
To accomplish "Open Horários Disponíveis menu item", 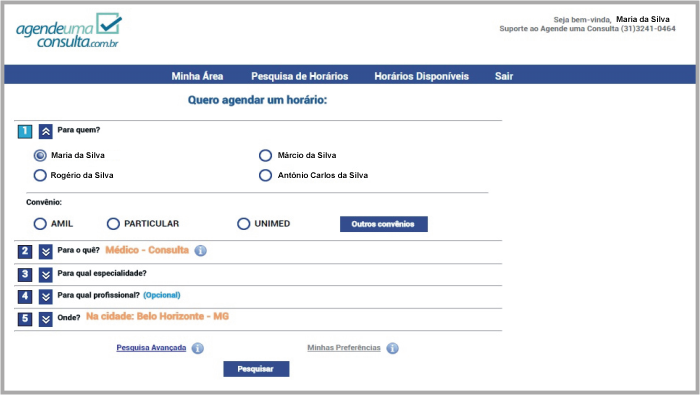I will tap(421, 76).
